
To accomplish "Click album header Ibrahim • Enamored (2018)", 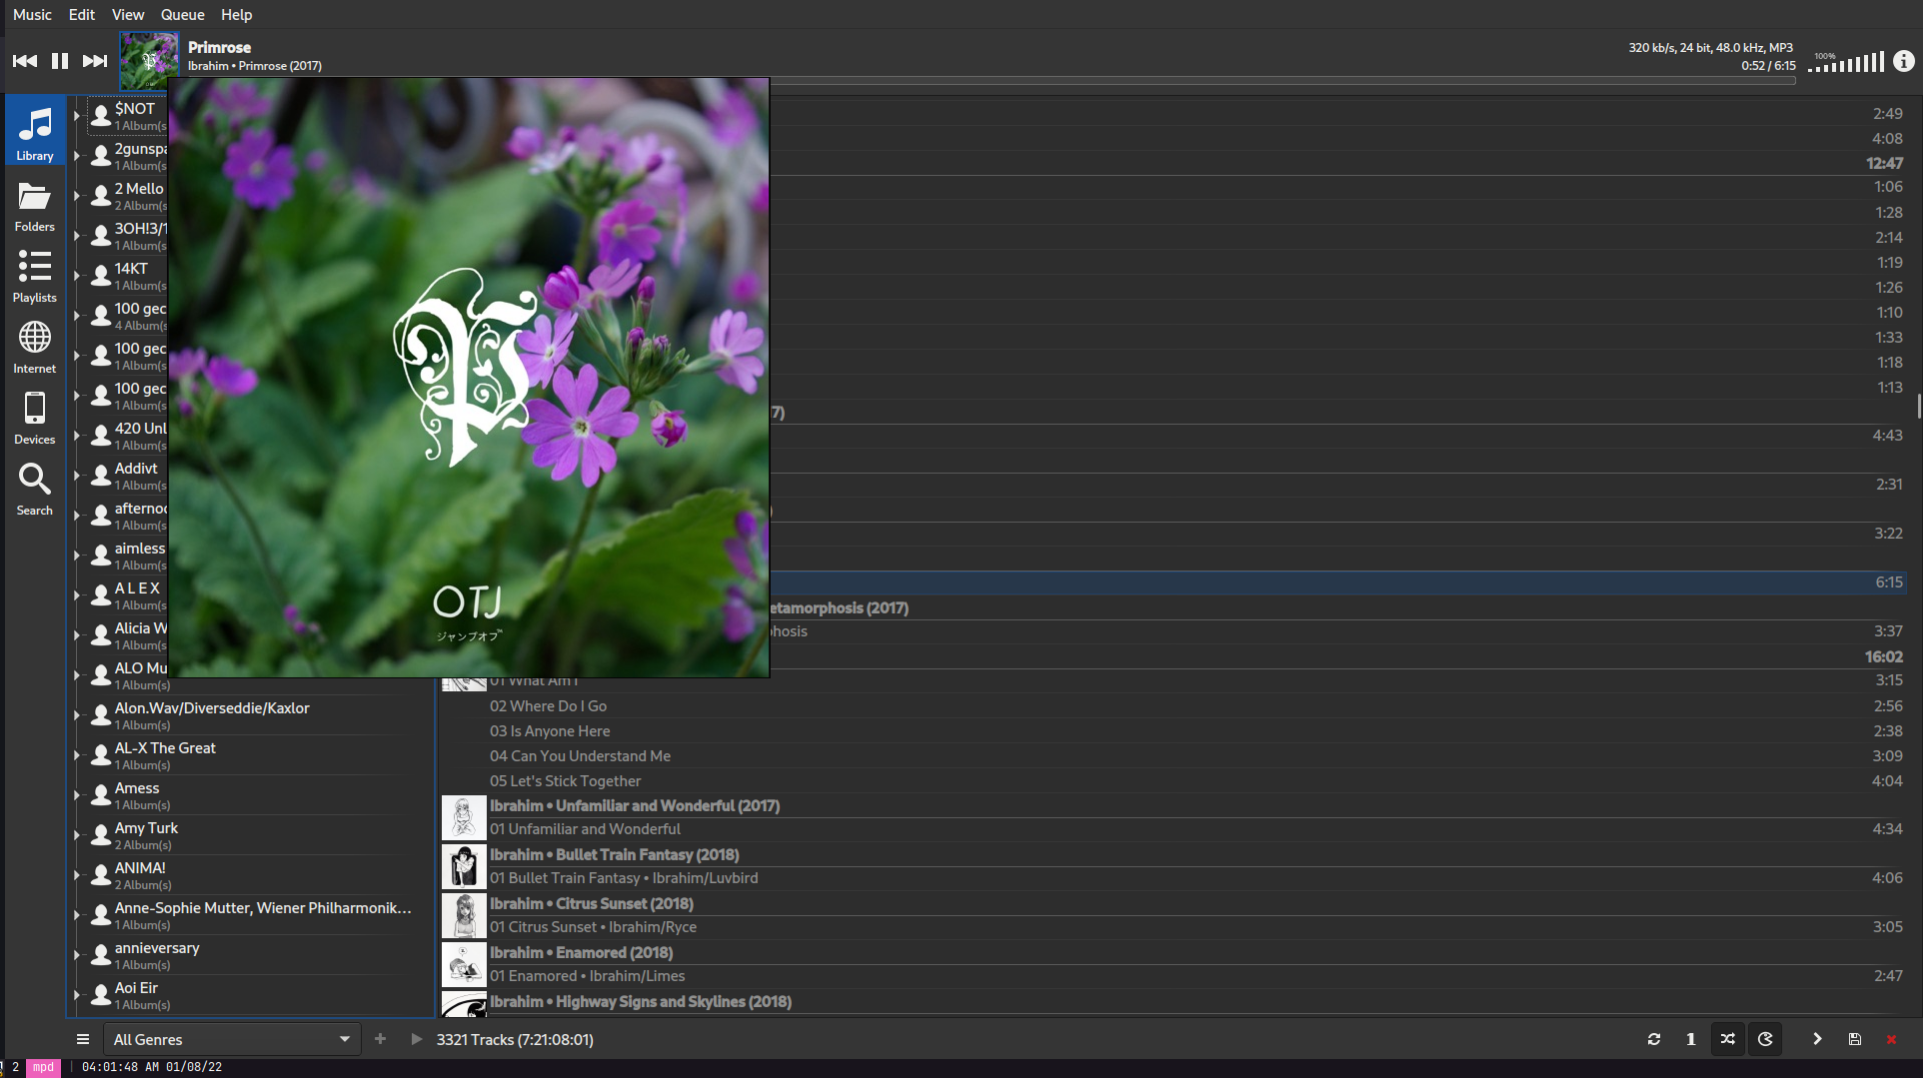I will 581,953.
